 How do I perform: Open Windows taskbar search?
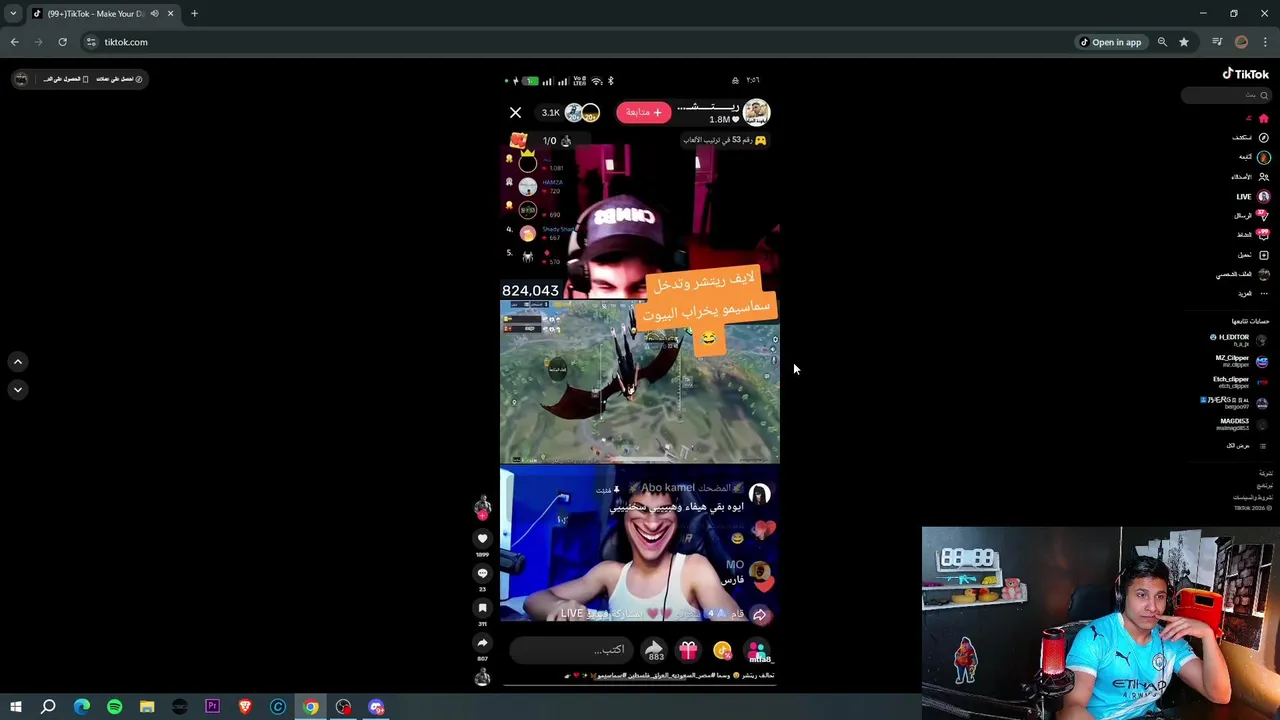[x=48, y=707]
